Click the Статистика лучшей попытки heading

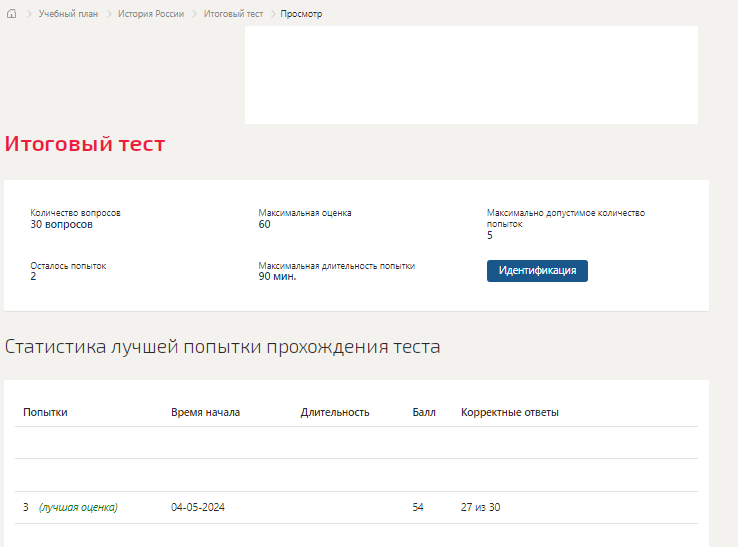coord(222,347)
